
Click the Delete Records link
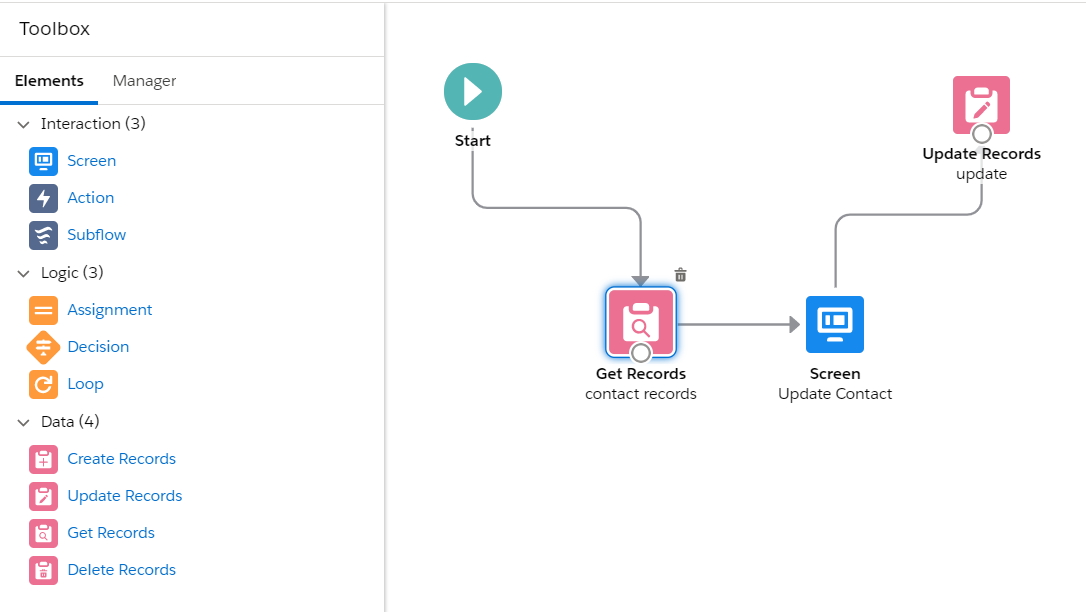click(x=122, y=570)
